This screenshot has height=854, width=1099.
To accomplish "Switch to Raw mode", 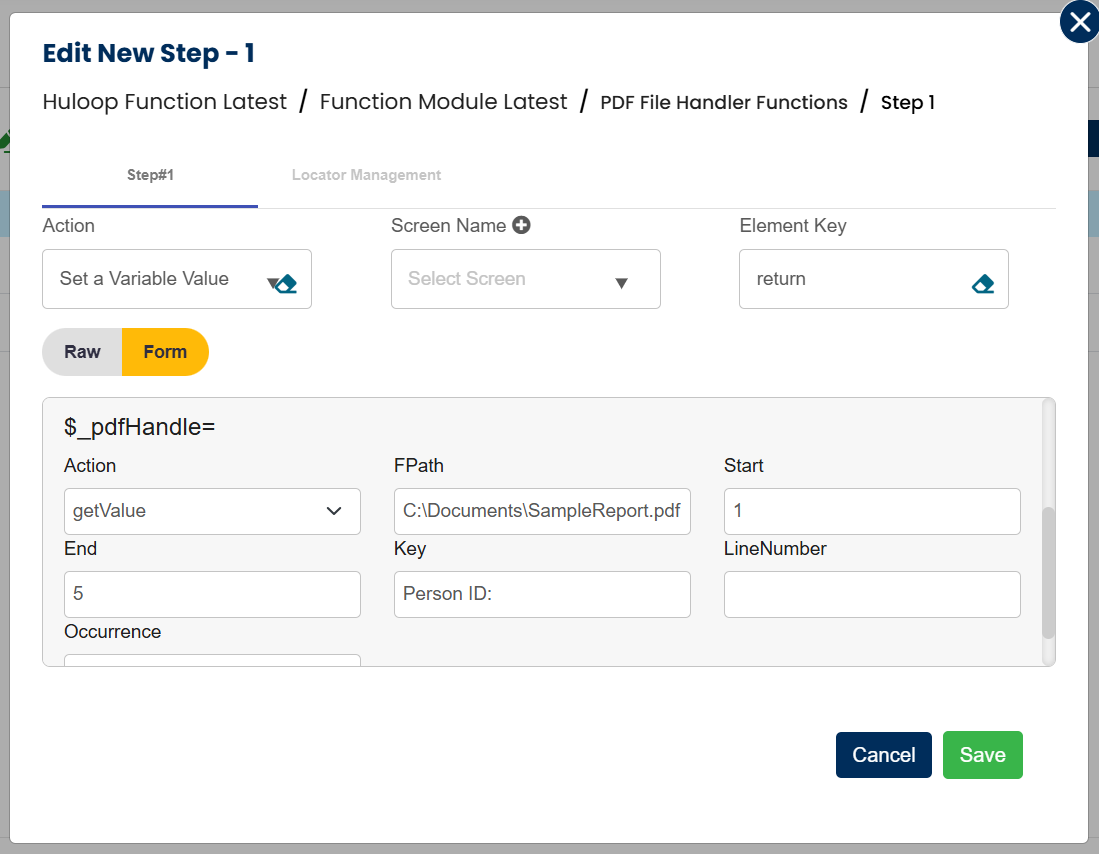I will click(x=83, y=352).
